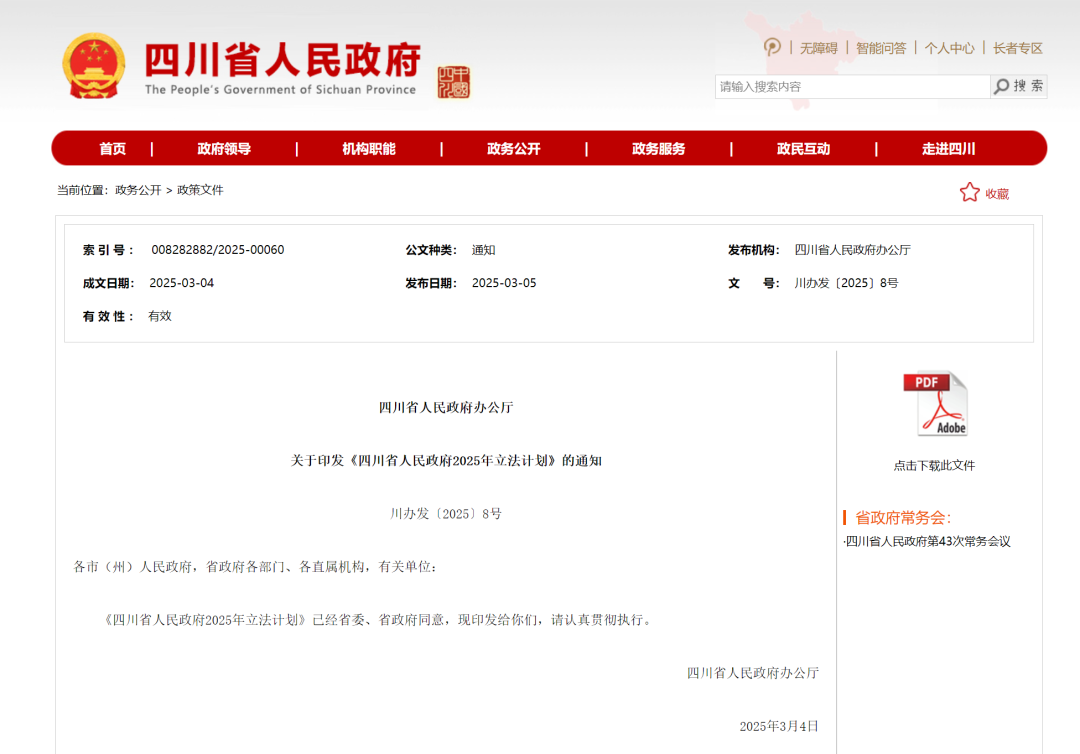The width and height of the screenshot is (1080, 754).
Task: Open the Adobe PDF file icon
Action: click(935, 404)
